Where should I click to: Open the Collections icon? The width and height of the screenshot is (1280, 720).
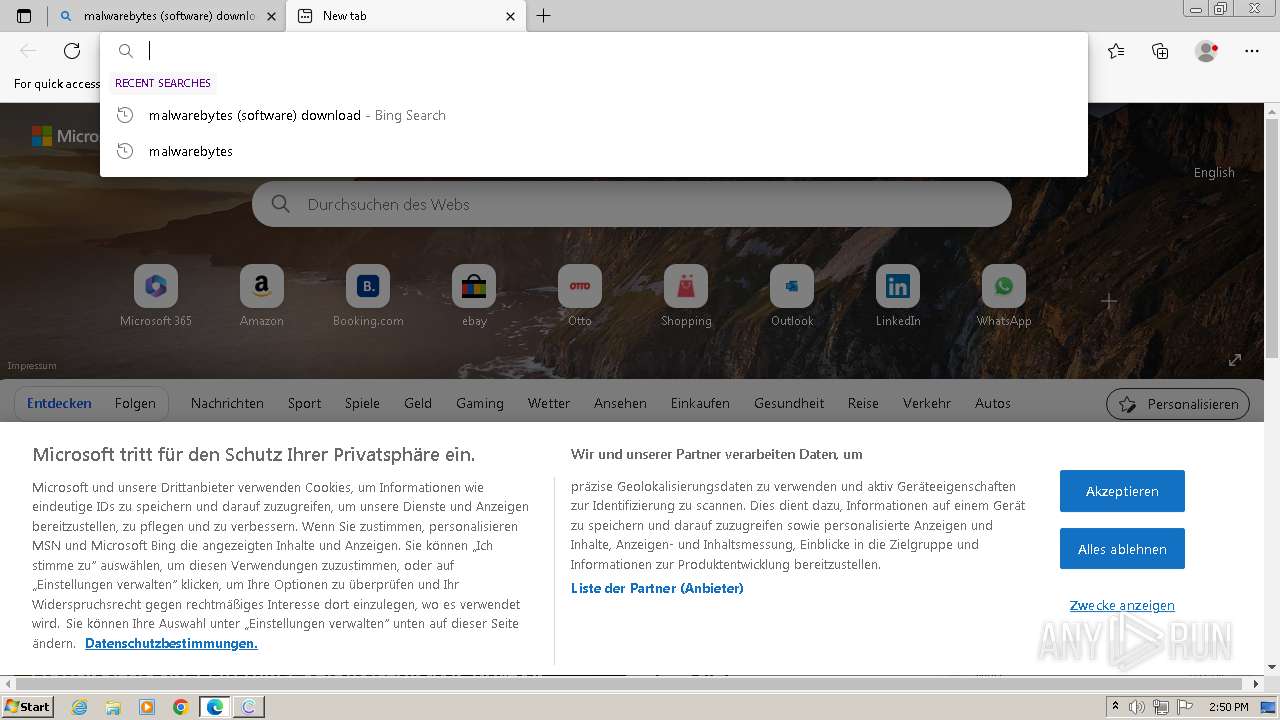(1160, 51)
